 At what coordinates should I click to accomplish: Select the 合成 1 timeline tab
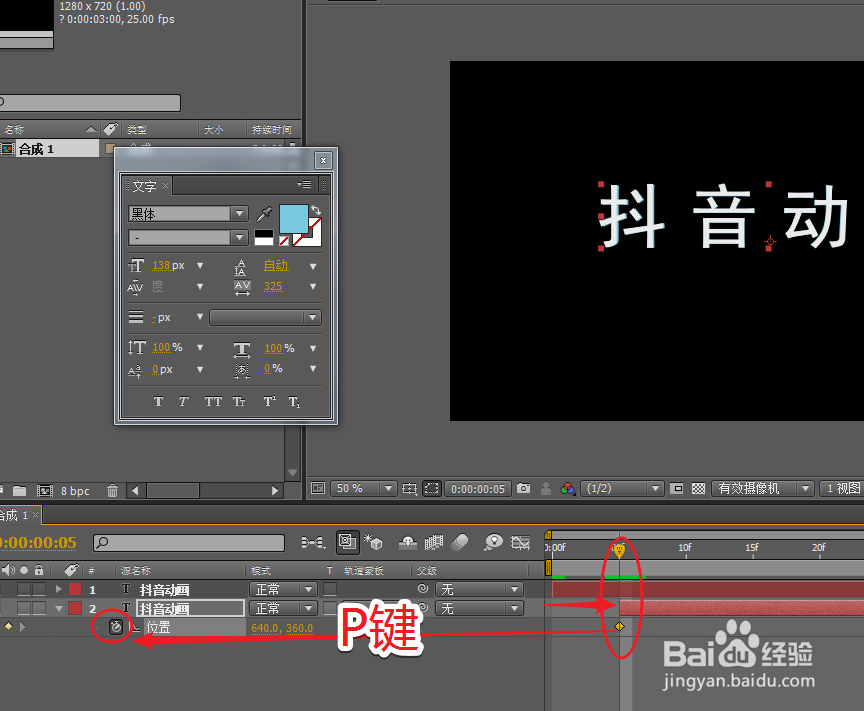(x=14, y=515)
